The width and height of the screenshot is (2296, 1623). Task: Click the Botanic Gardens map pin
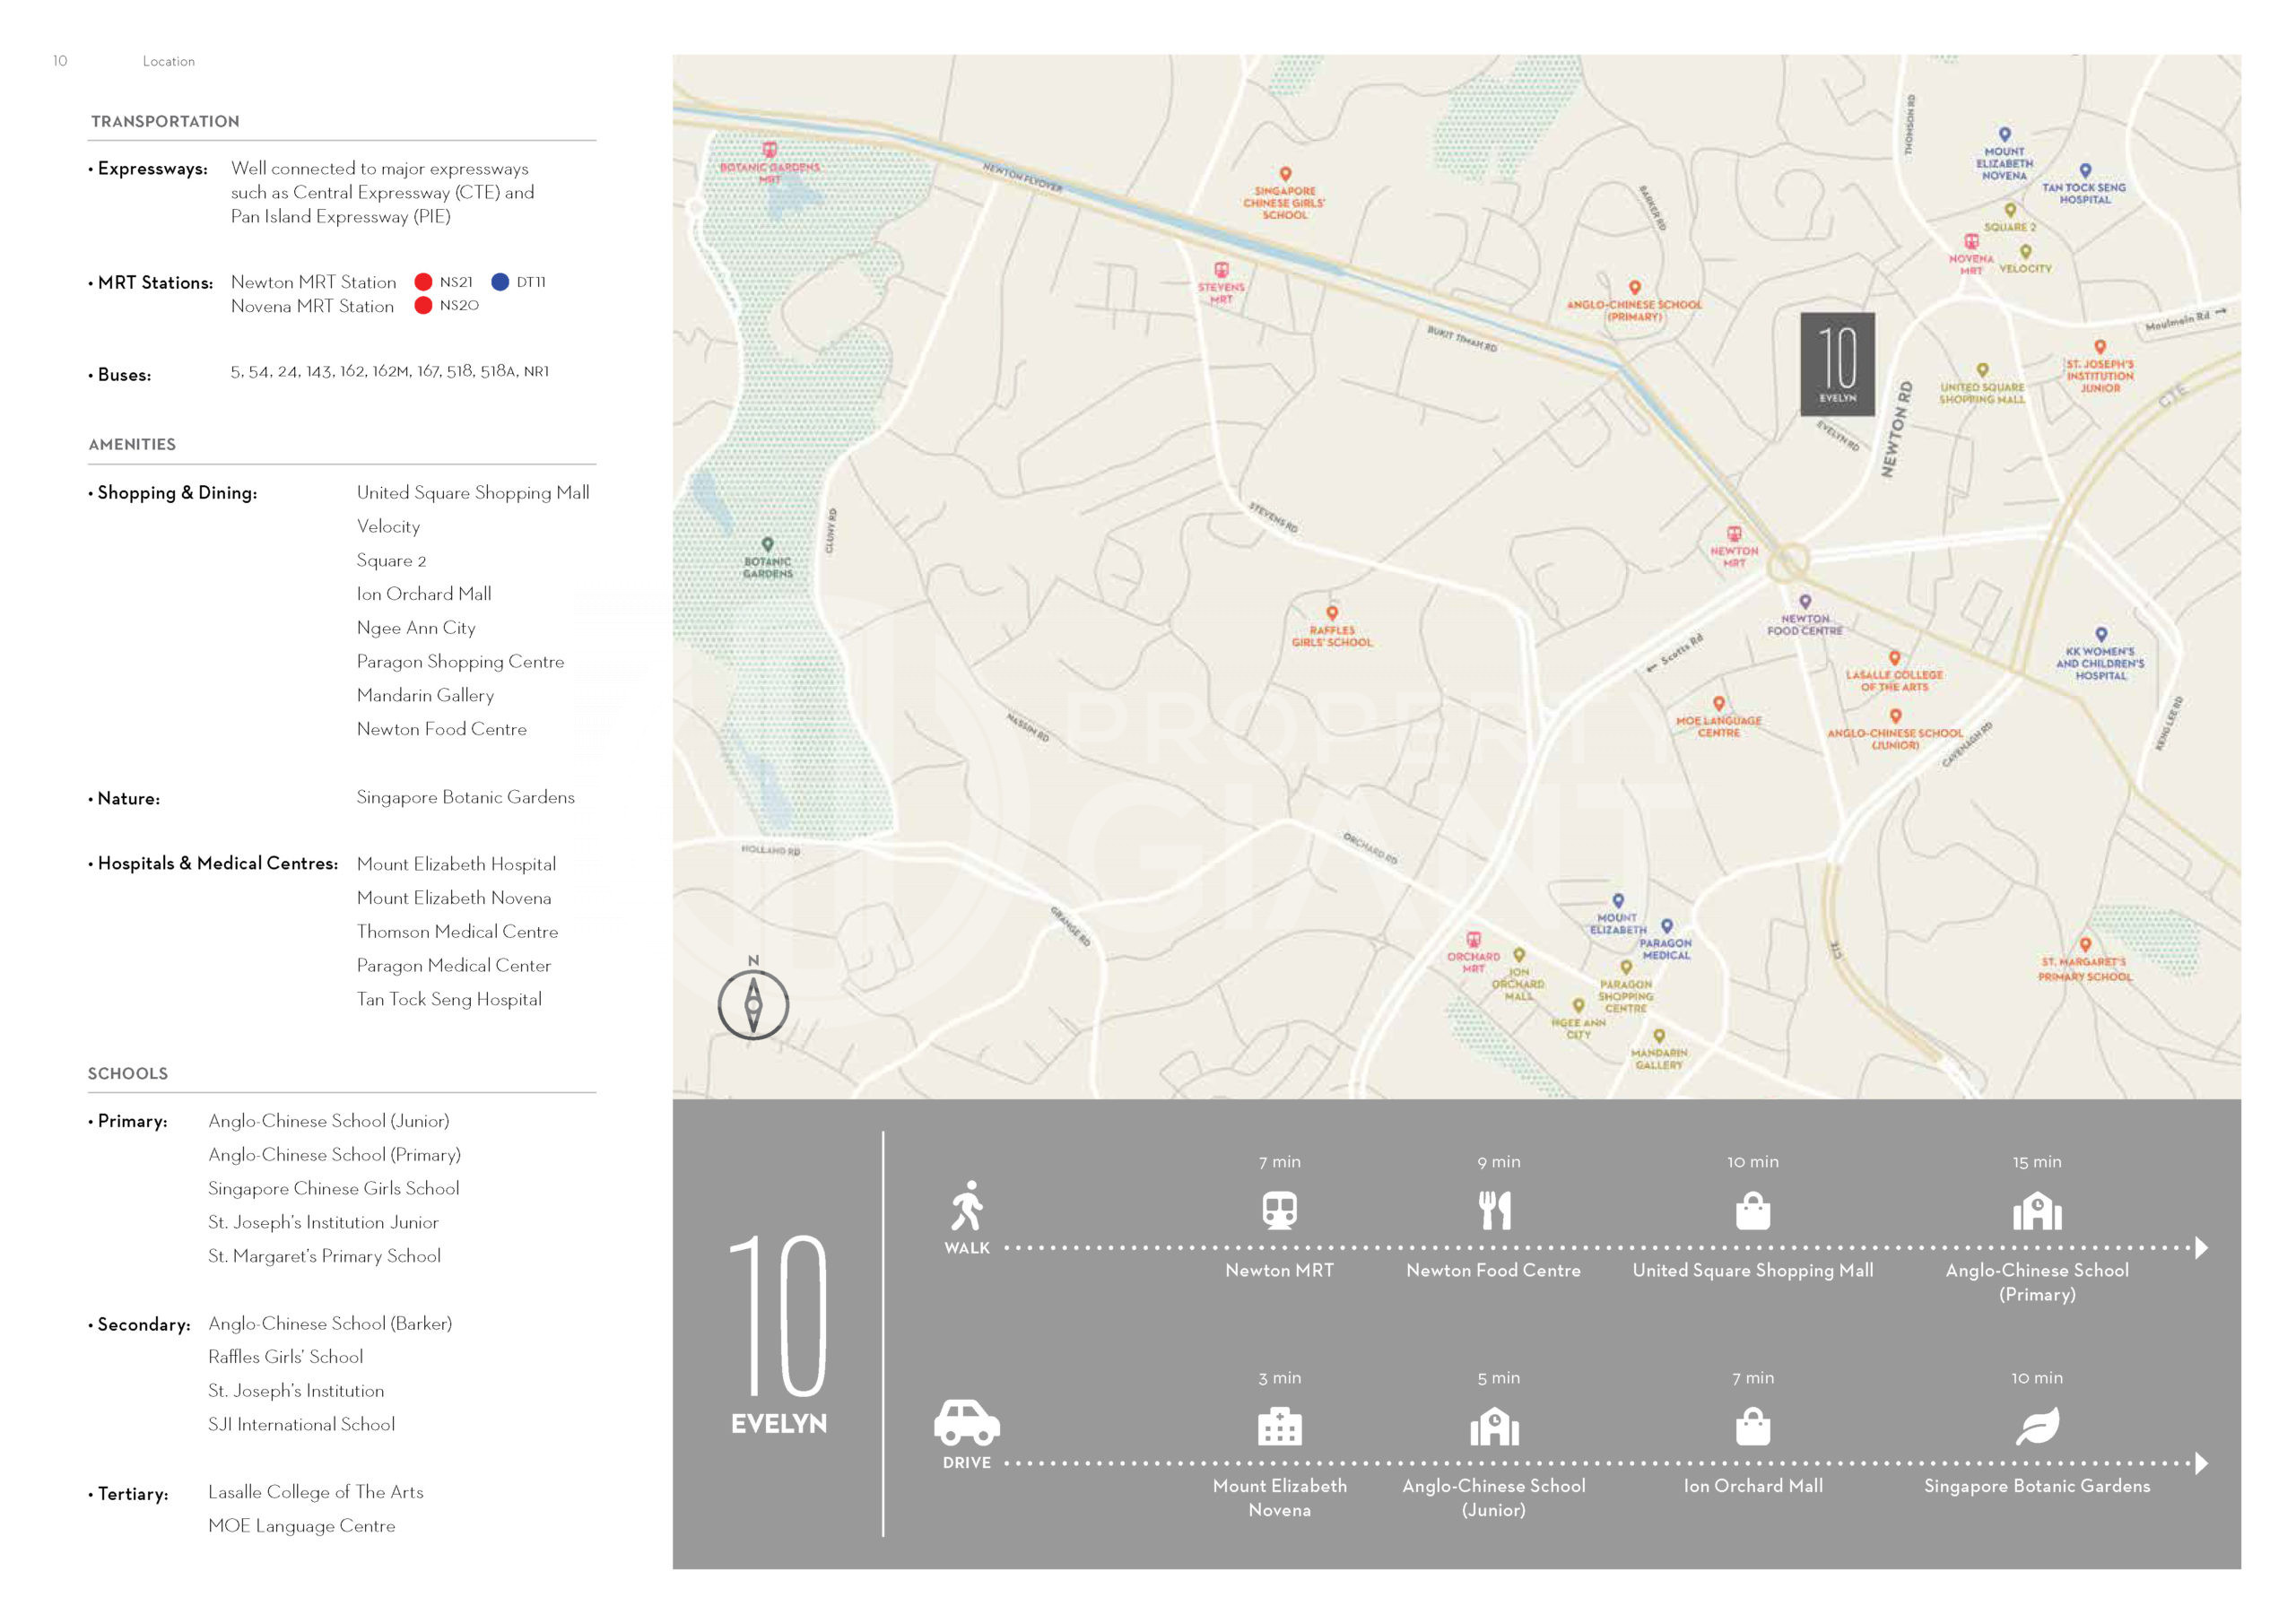point(767,545)
